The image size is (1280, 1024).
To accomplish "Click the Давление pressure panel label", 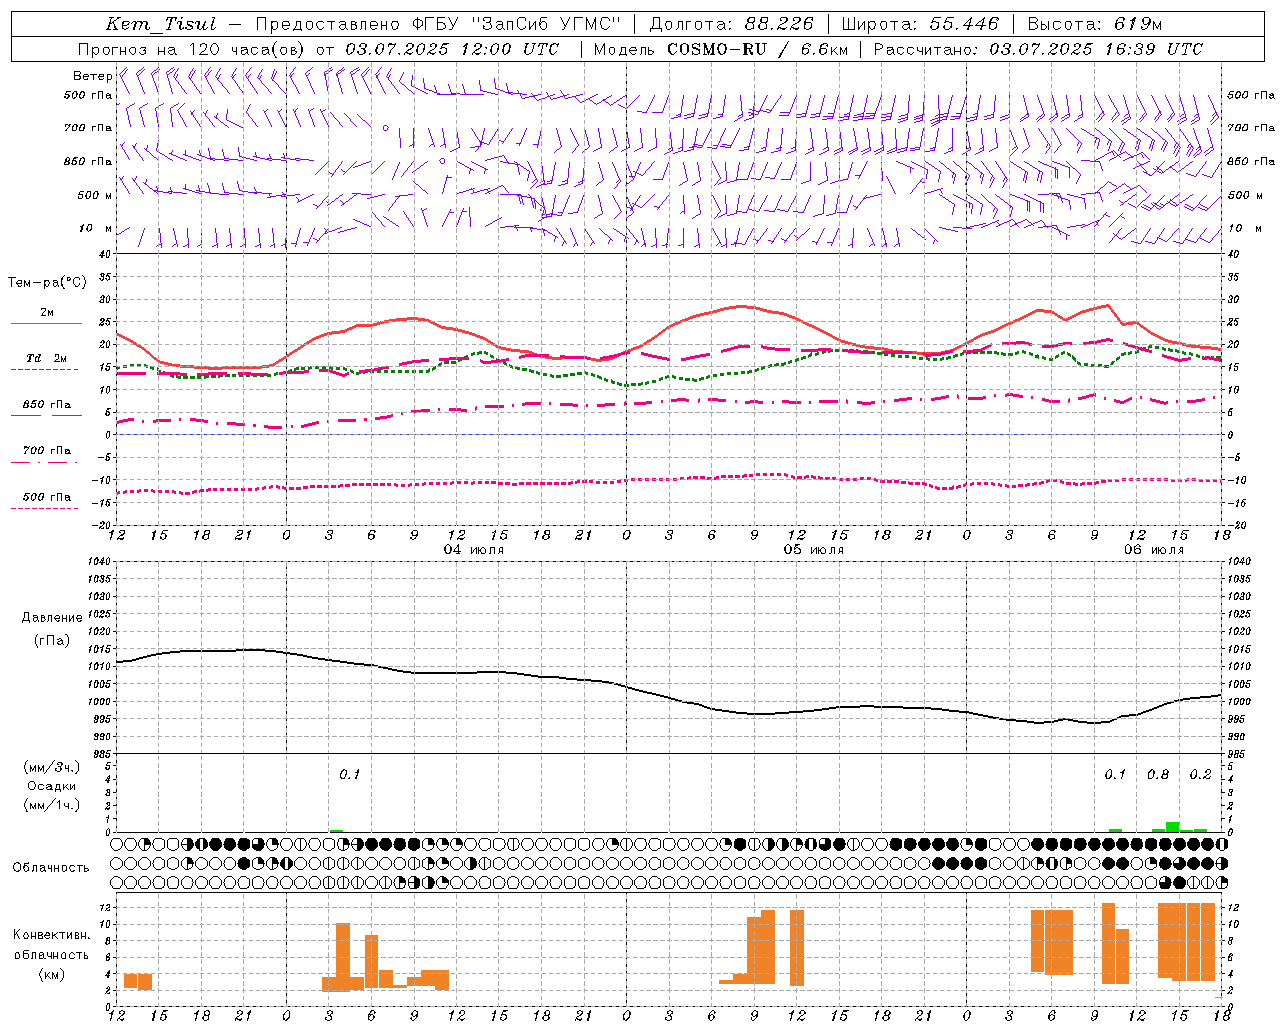I will [52, 617].
